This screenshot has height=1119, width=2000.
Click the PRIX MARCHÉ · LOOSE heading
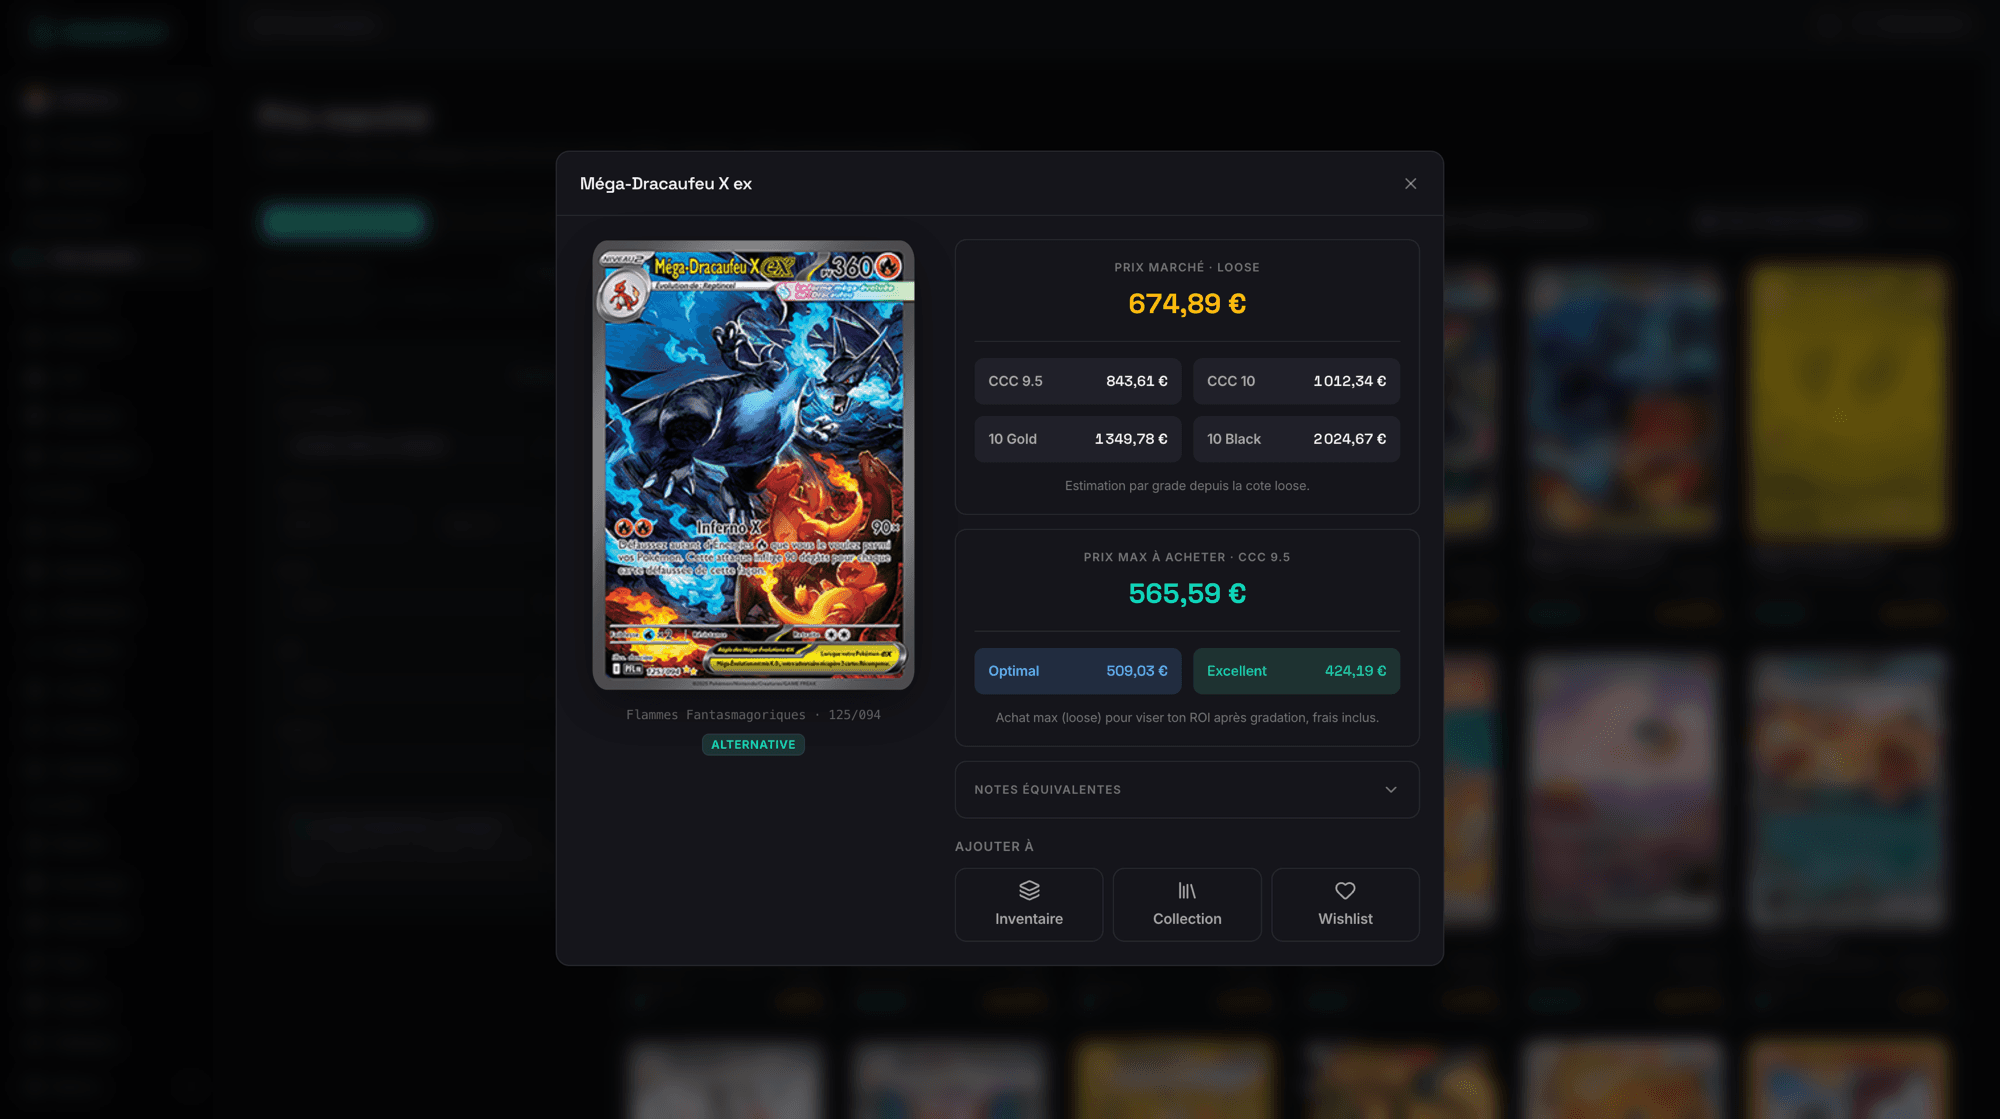point(1187,268)
